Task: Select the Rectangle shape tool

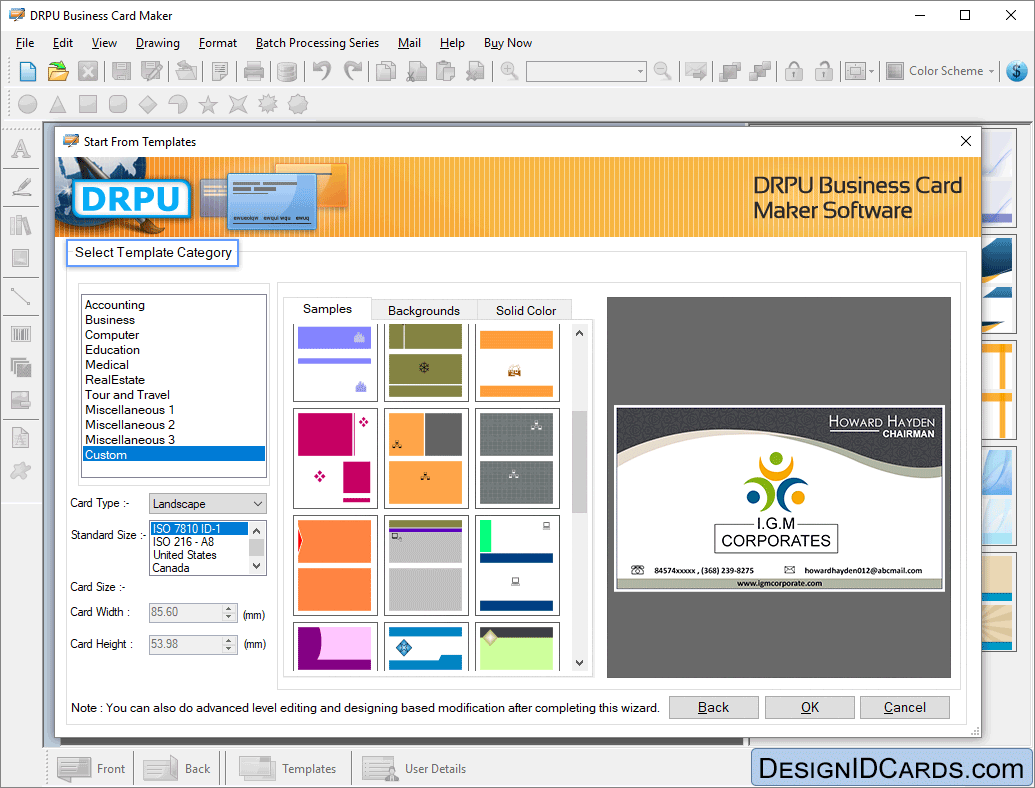Action: 88,104
